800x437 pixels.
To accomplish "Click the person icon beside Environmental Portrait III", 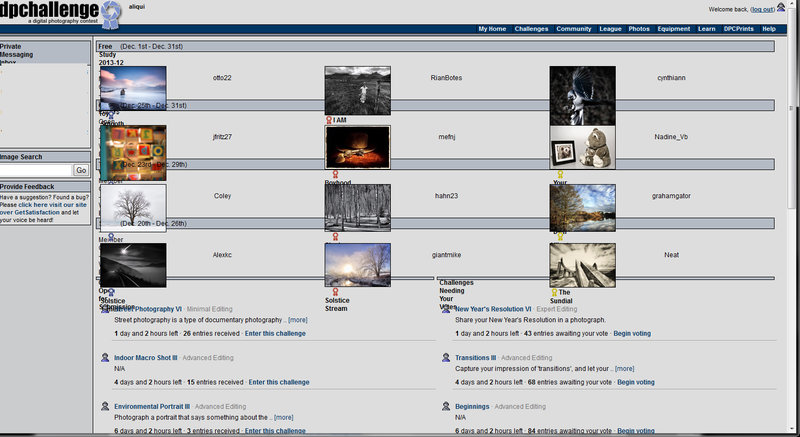I will [105, 406].
